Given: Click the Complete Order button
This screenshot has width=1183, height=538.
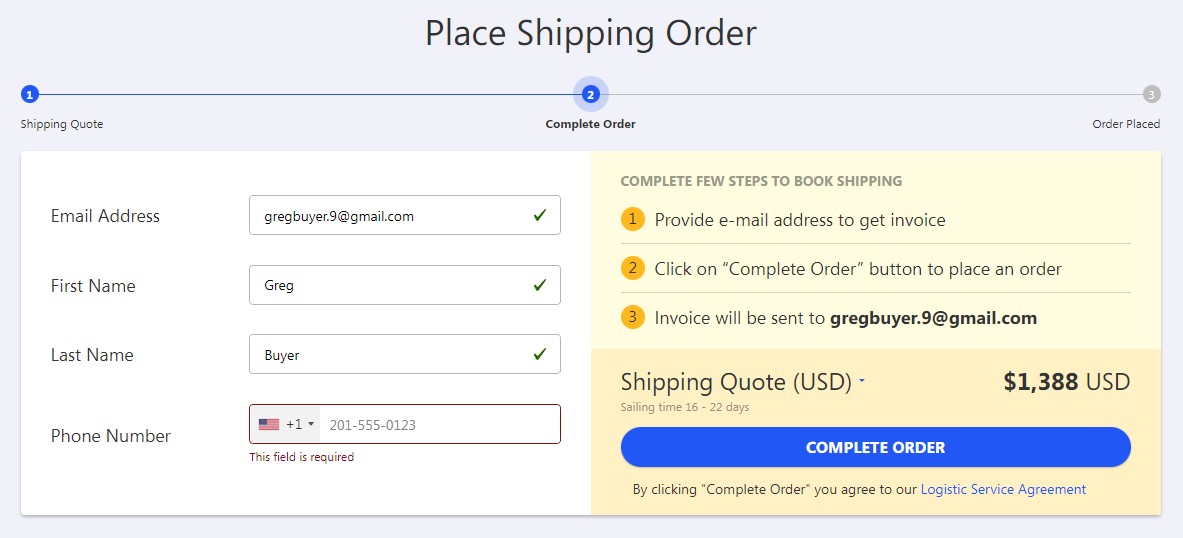Looking at the screenshot, I should click(875, 447).
